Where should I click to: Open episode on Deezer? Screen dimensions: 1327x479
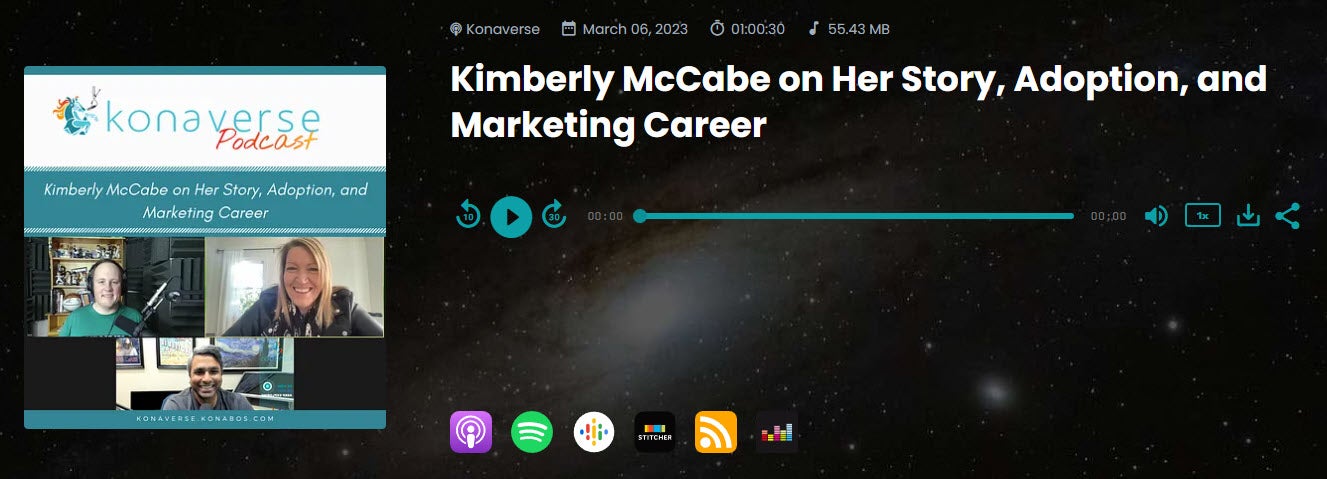coord(777,432)
